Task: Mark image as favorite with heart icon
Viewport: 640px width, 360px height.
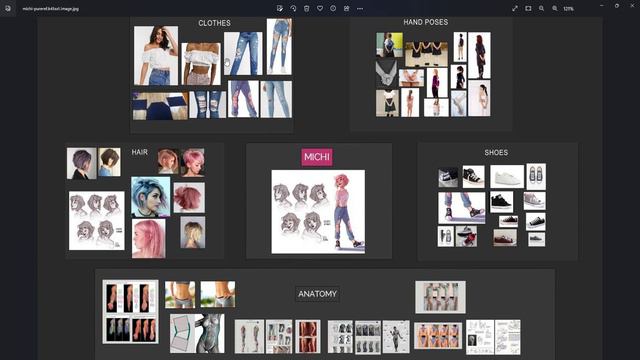Action: point(320,8)
